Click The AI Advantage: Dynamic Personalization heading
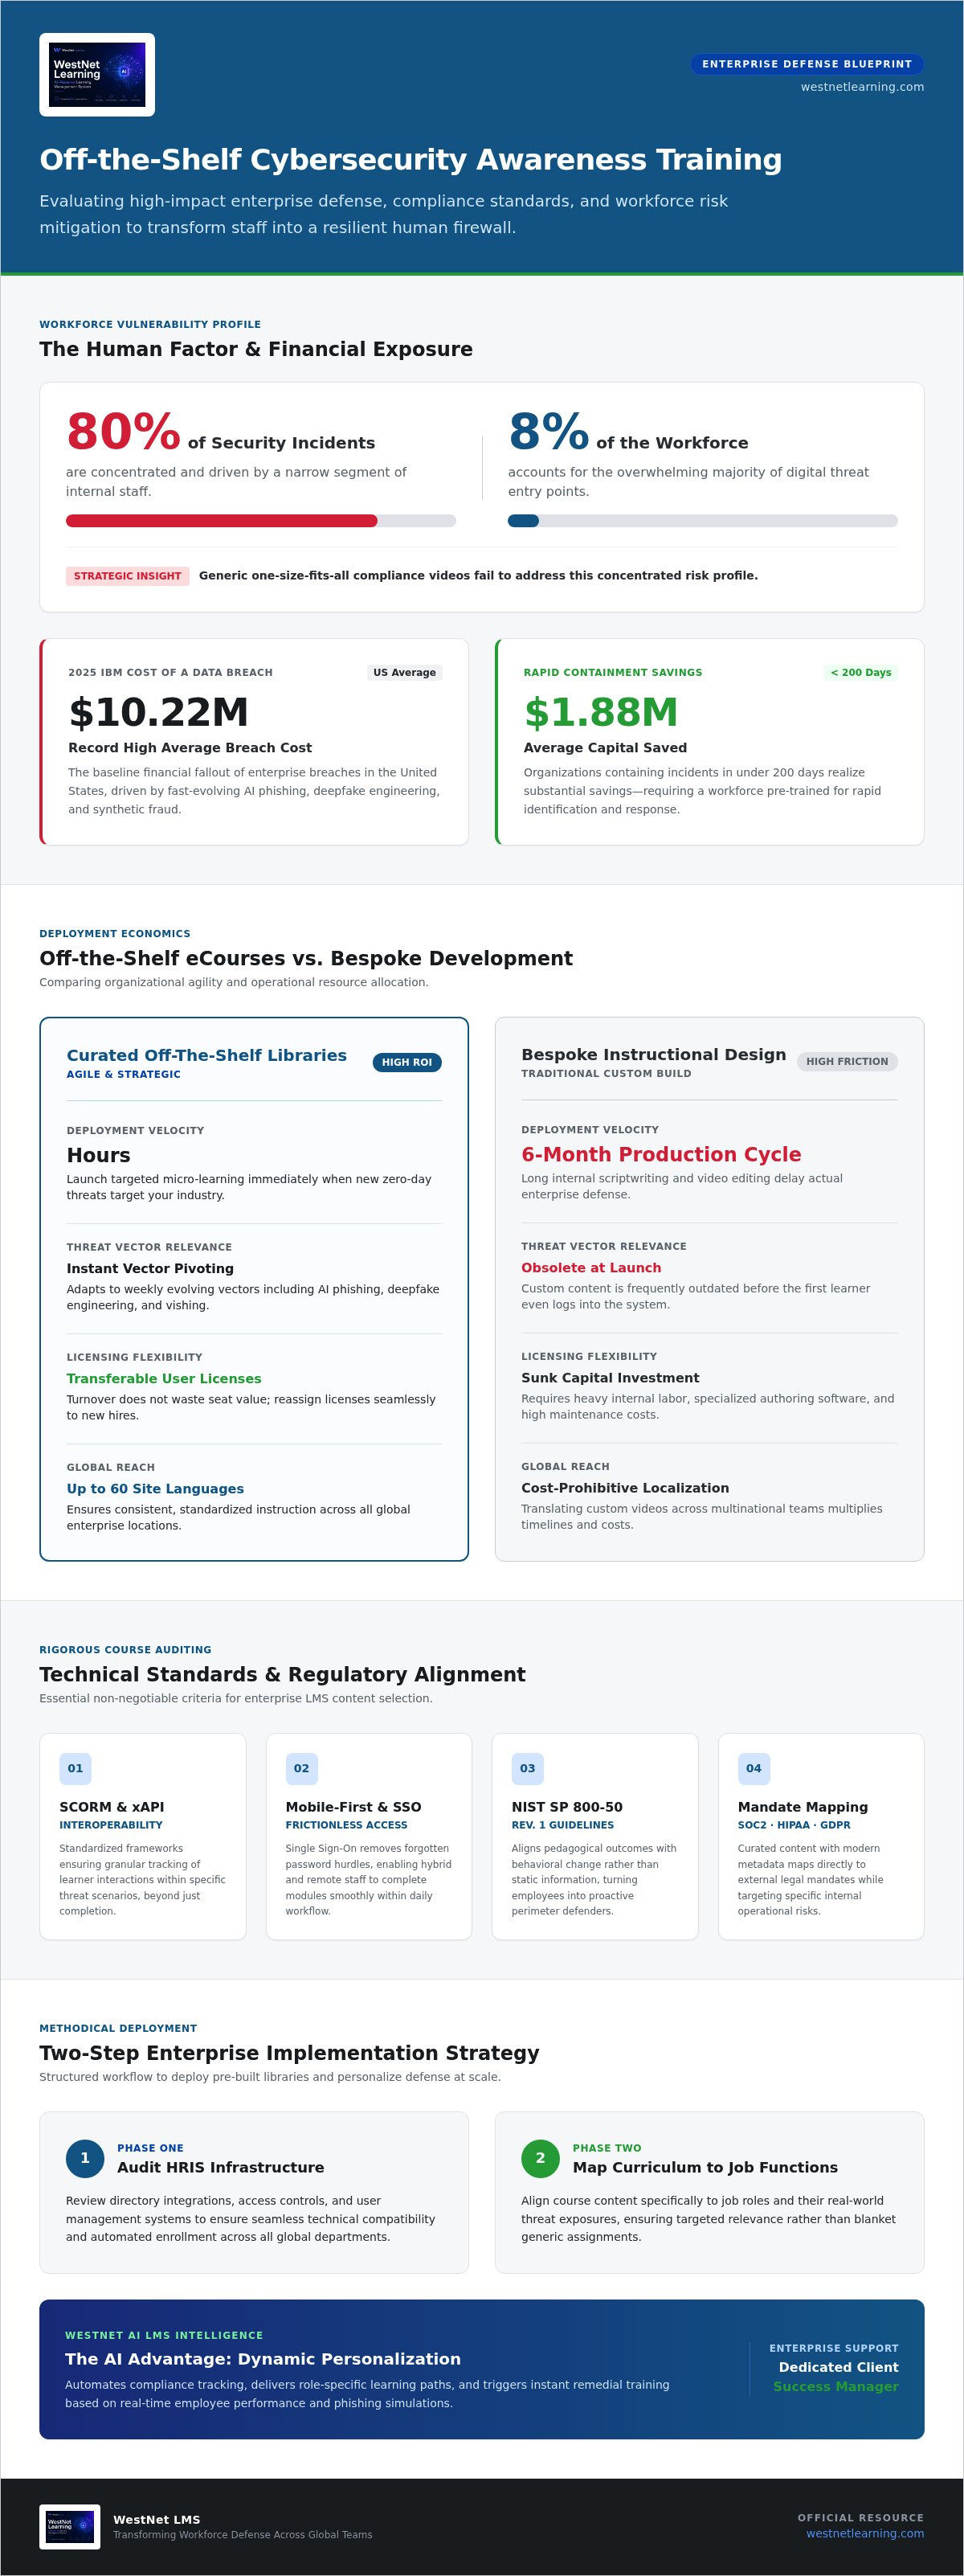Image resolution: width=964 pixels, height=2576 pixels. pyautogui.click(x=263, y=2359)
